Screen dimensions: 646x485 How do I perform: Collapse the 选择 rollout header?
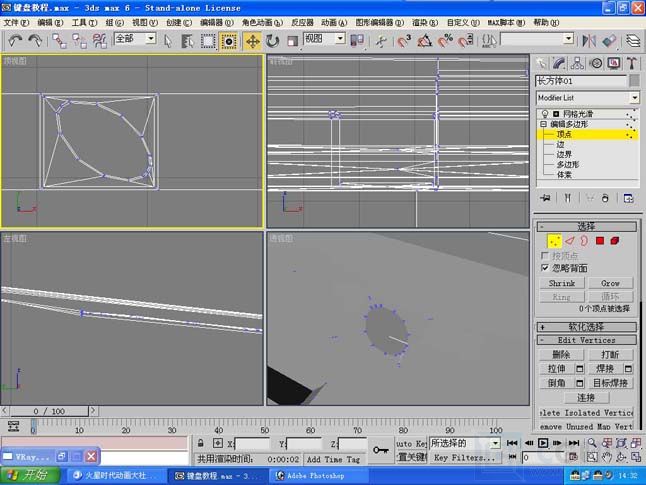point(587,226)
